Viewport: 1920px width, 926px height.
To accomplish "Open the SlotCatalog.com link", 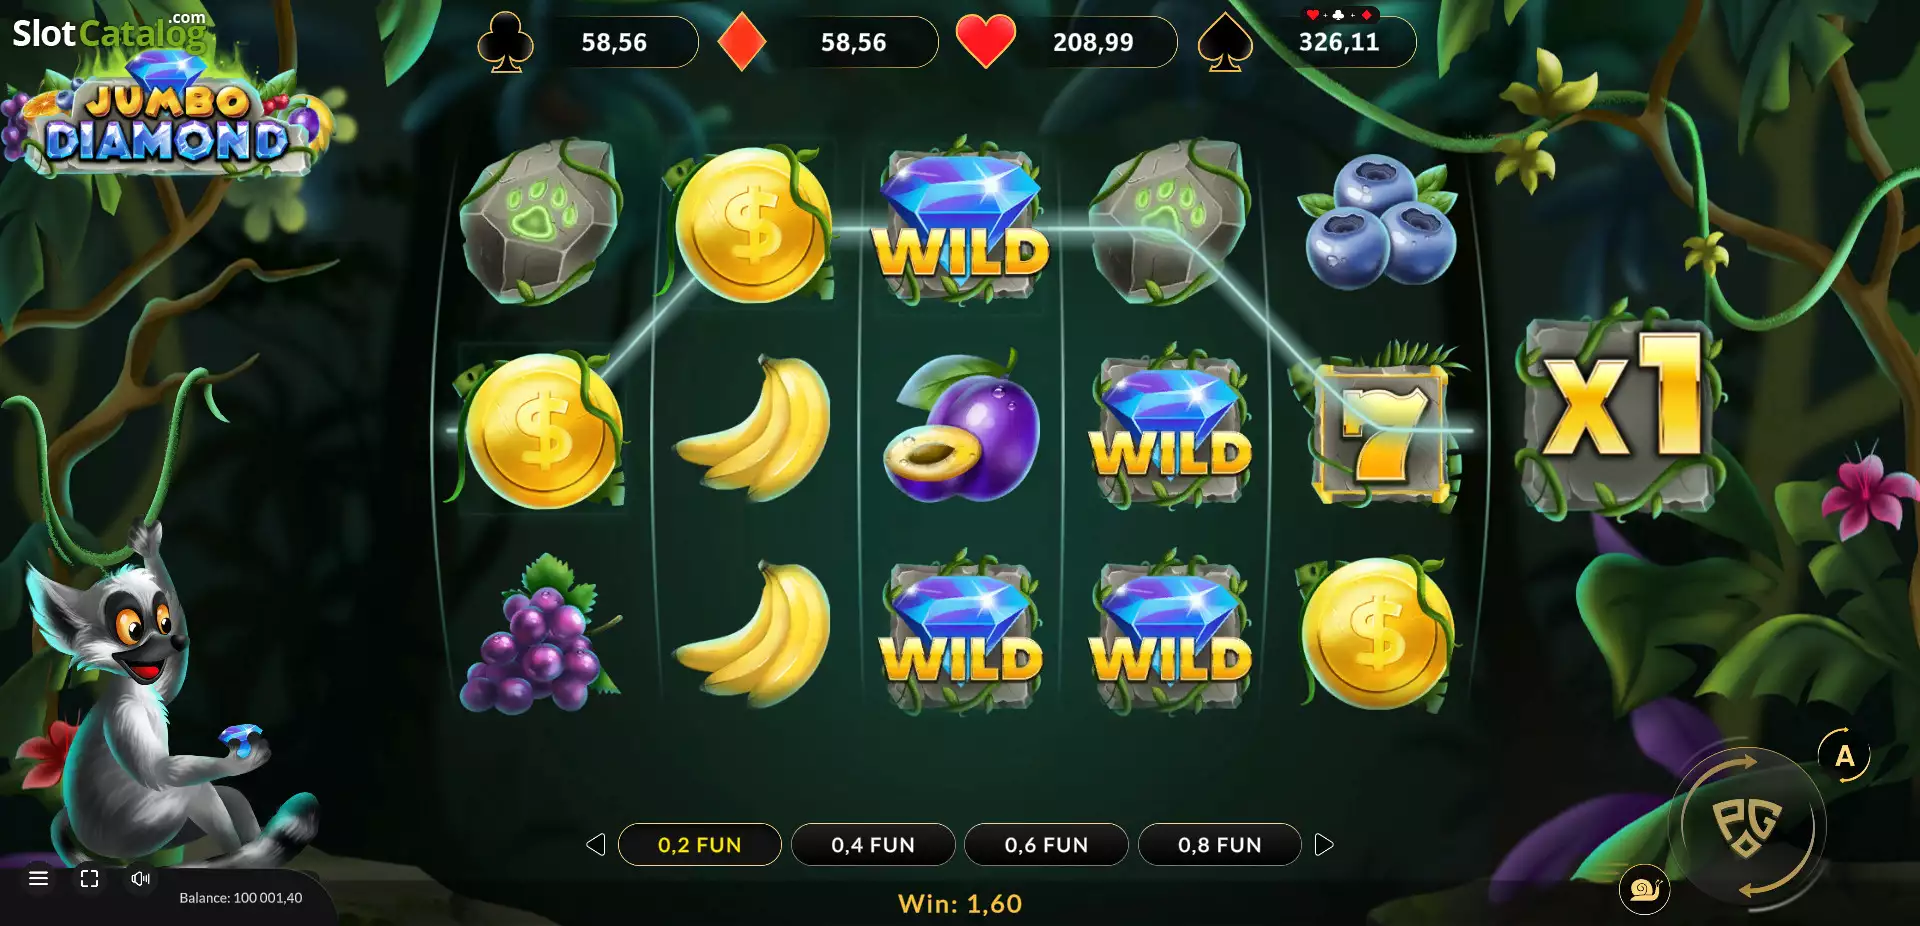I will [x=108, y=31].
